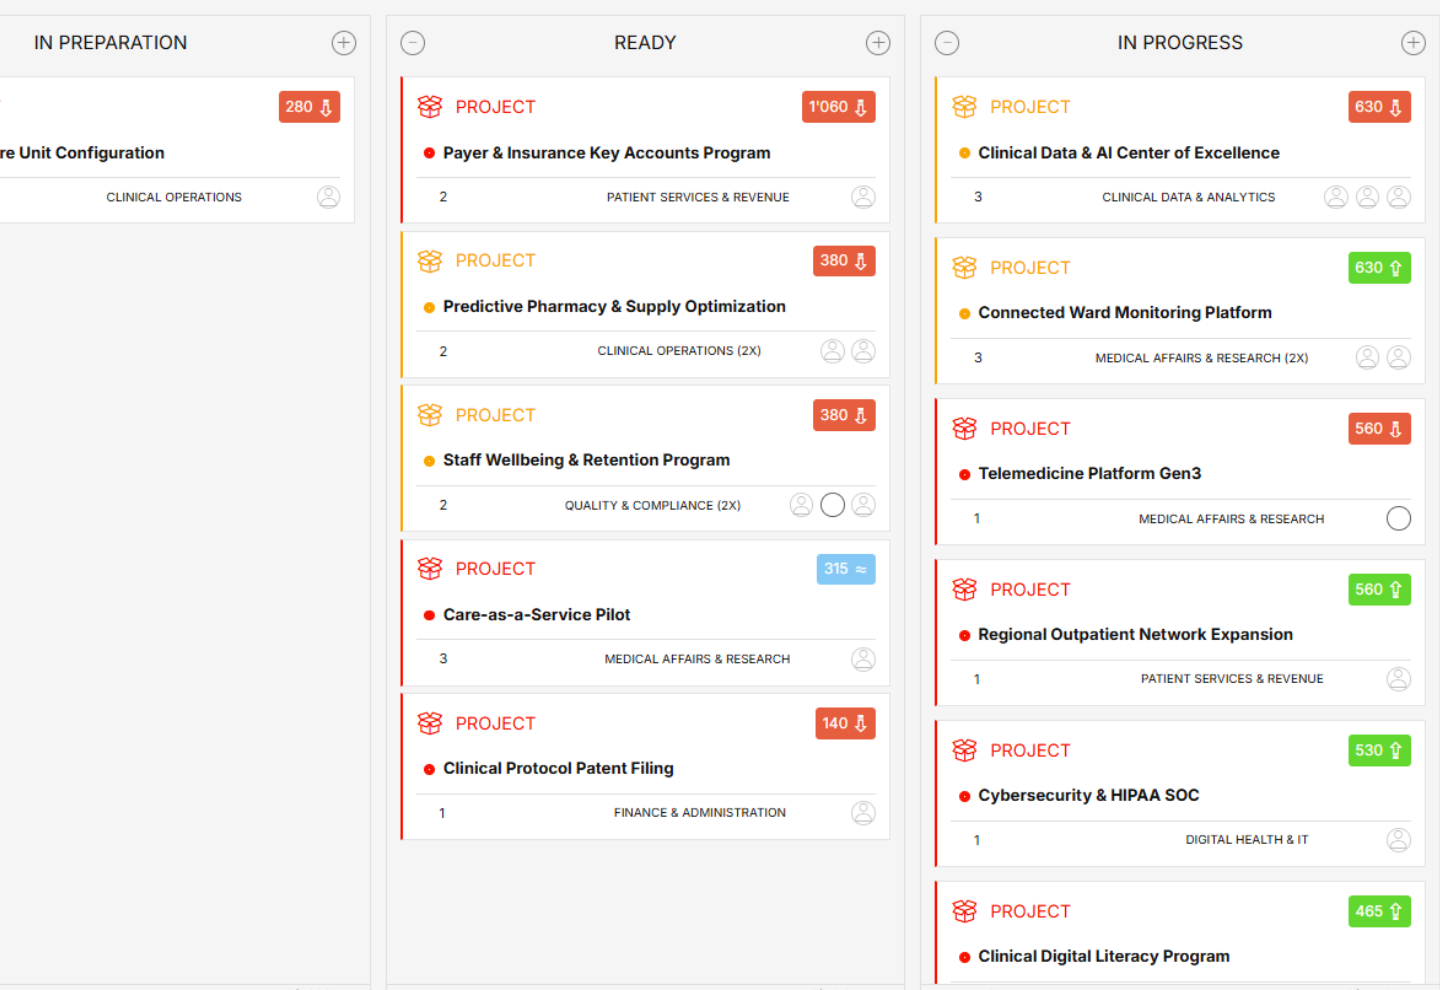Click the first assignee avatar on the Staff Wellbeing card
The height and width of the screenshot is (990, 1440).
point(801,505)
